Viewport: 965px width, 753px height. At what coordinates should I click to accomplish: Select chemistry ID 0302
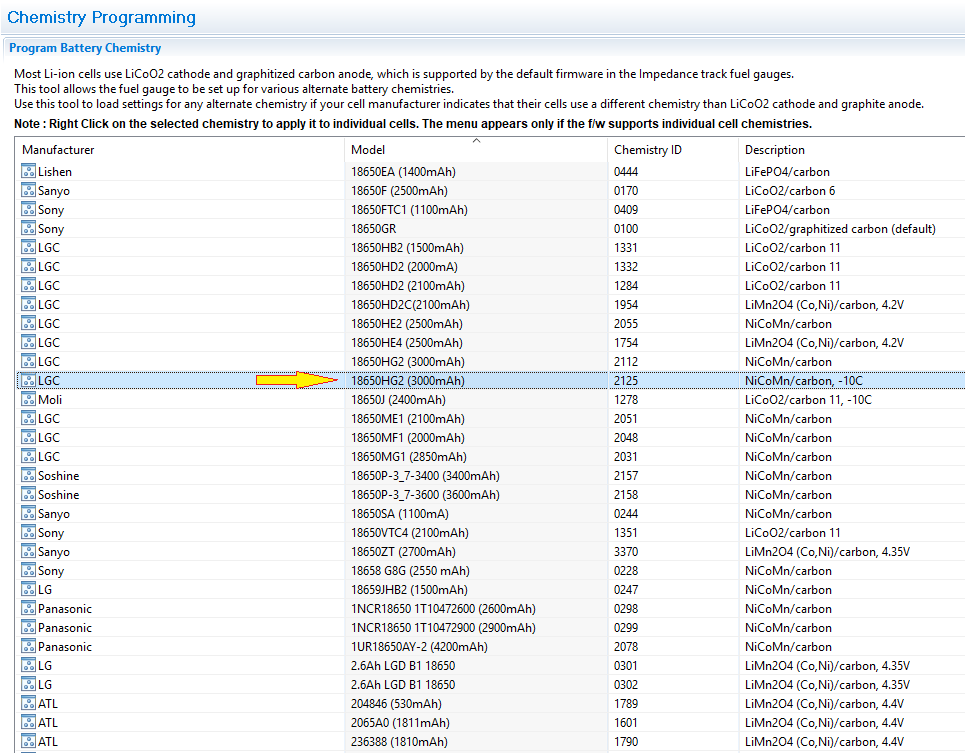pyautogui.click(x=626, y=685)
